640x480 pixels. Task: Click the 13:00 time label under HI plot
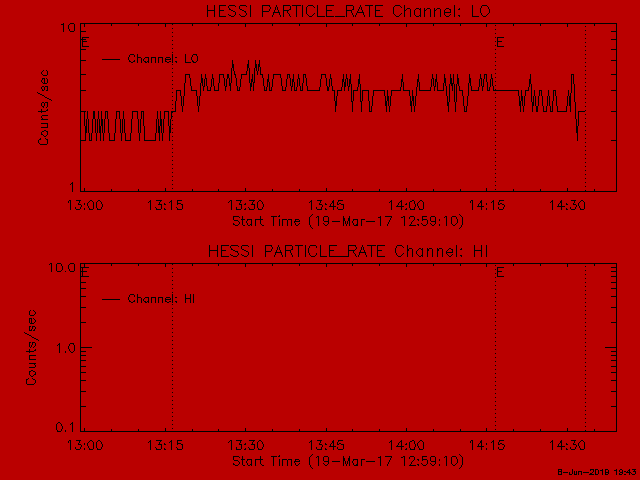coord(85,445)
